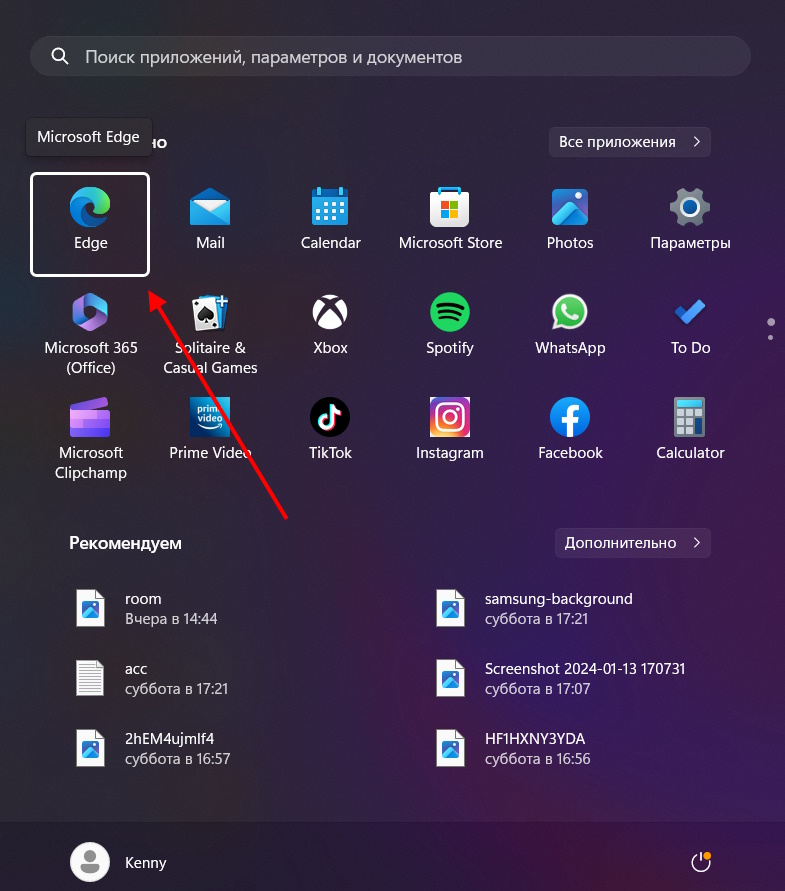Launch Facebook
The height and width of the screenshot is (891, 785).
[x=570, y=430]
